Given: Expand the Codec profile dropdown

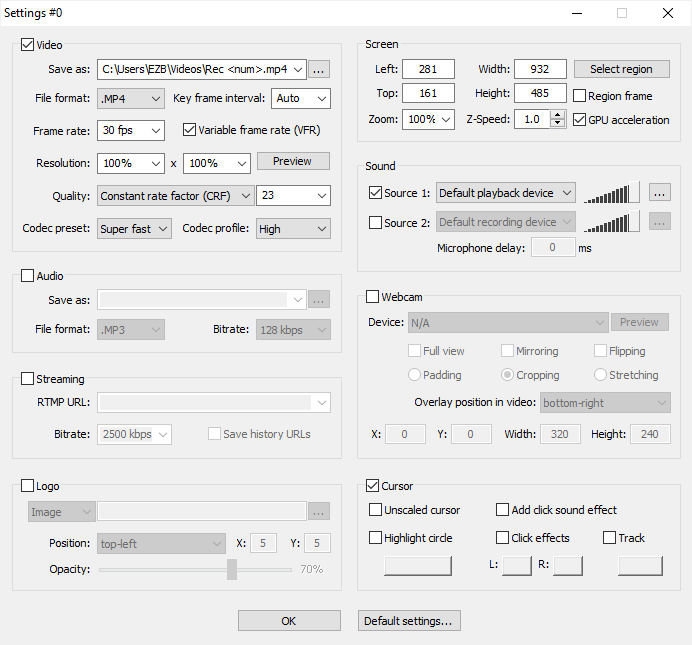Looking at the screenshot, I should click(293, 229).
